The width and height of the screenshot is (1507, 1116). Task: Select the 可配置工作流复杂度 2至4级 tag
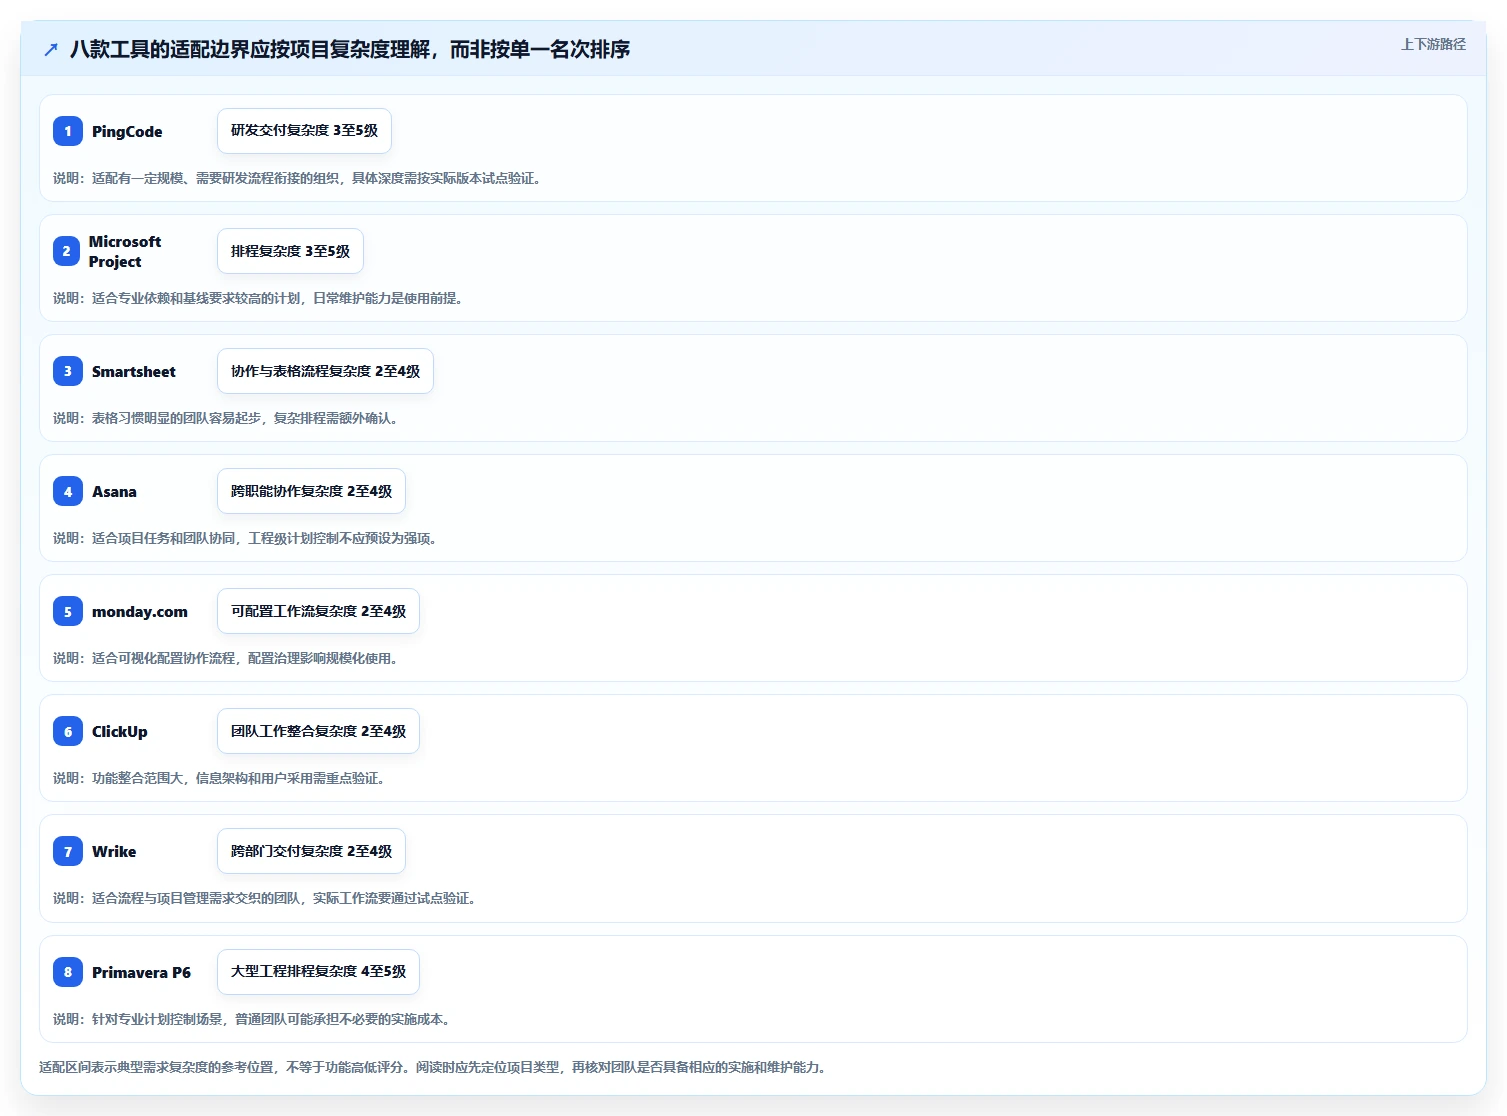pyautogui.click(x=318, y=611)
